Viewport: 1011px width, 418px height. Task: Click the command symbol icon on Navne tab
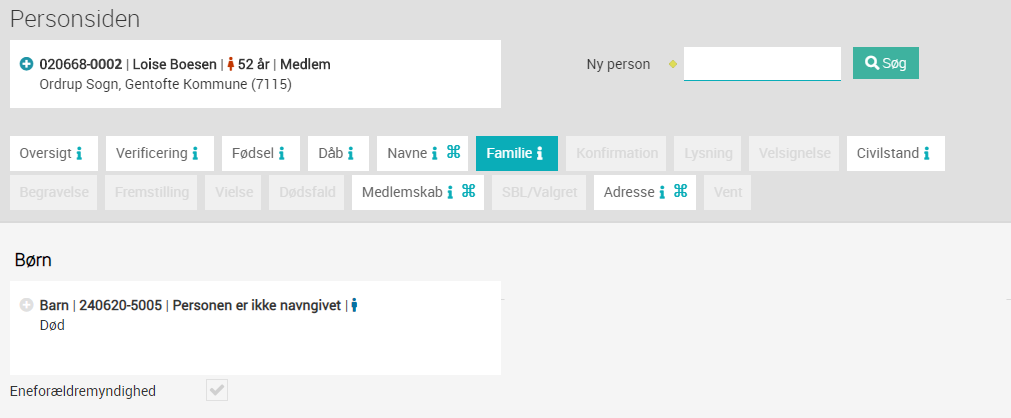[x=454, y=152]
